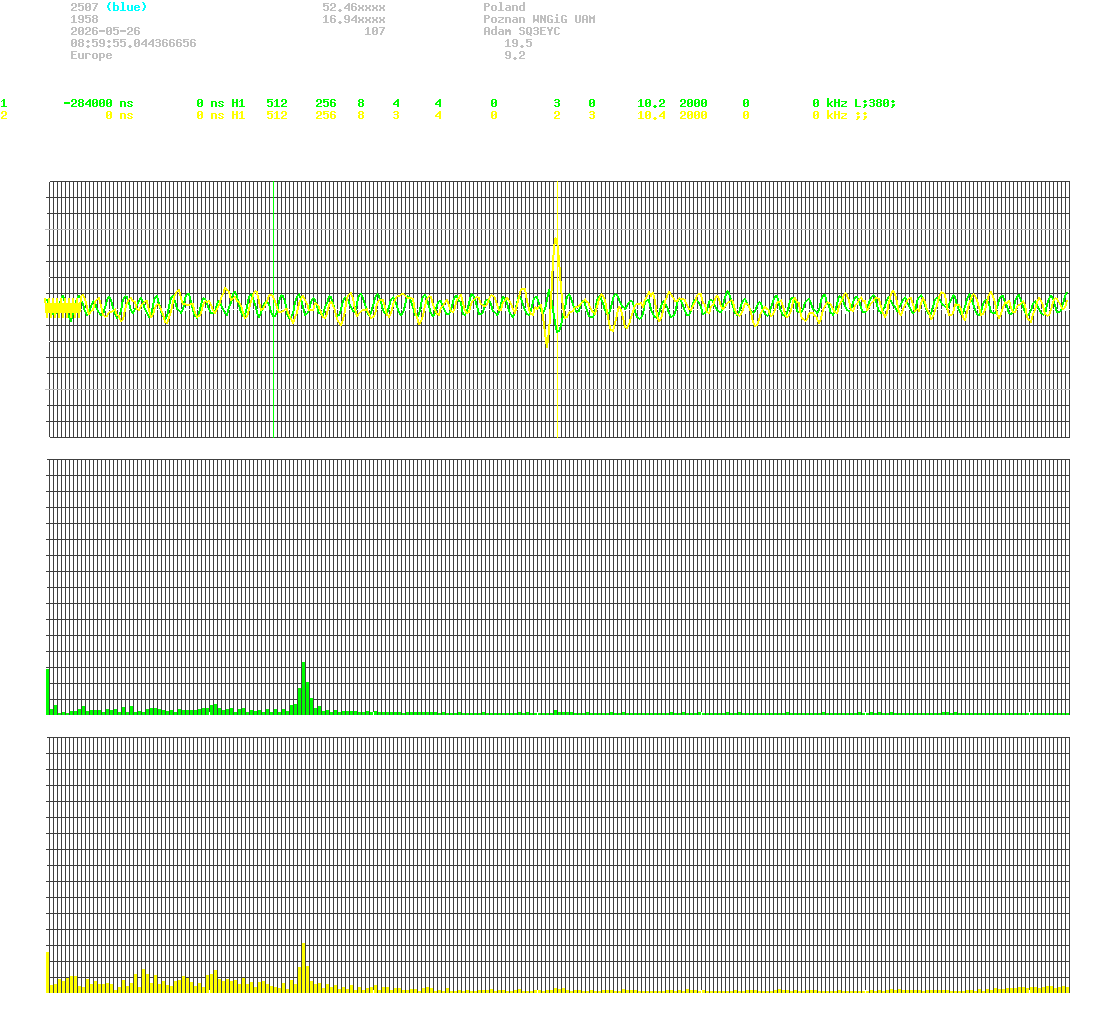Click the 512 value in yellow row

click(x=277, y=115)
